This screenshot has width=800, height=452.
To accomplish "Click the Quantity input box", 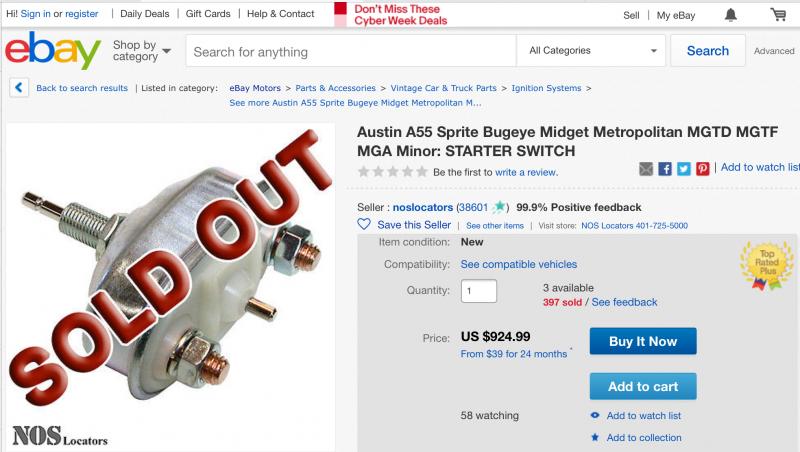I will (479, 291).
